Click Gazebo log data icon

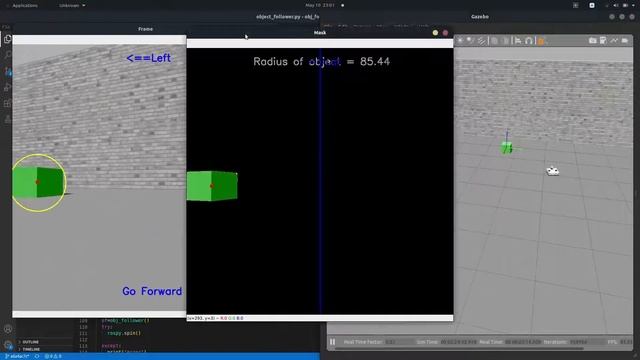(603, 40)
